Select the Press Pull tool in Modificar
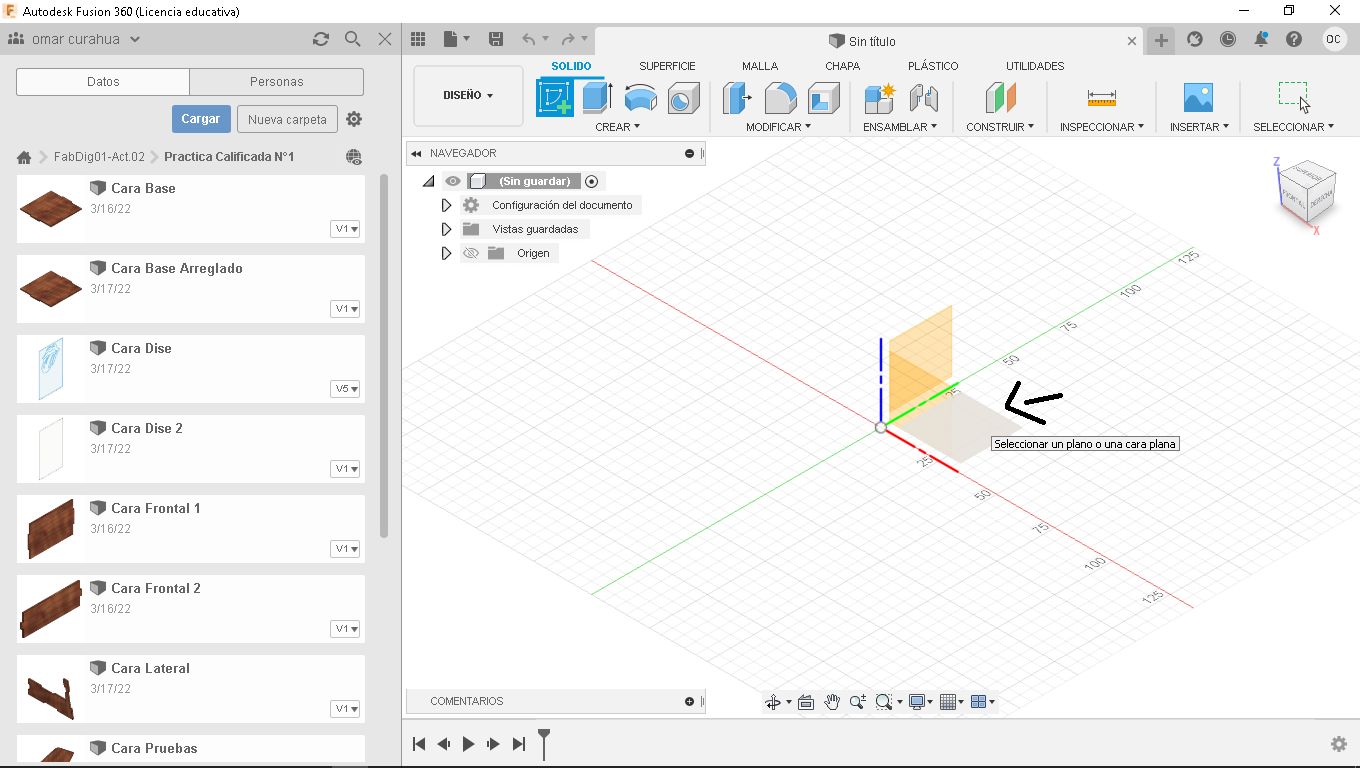 click(737, 98)
